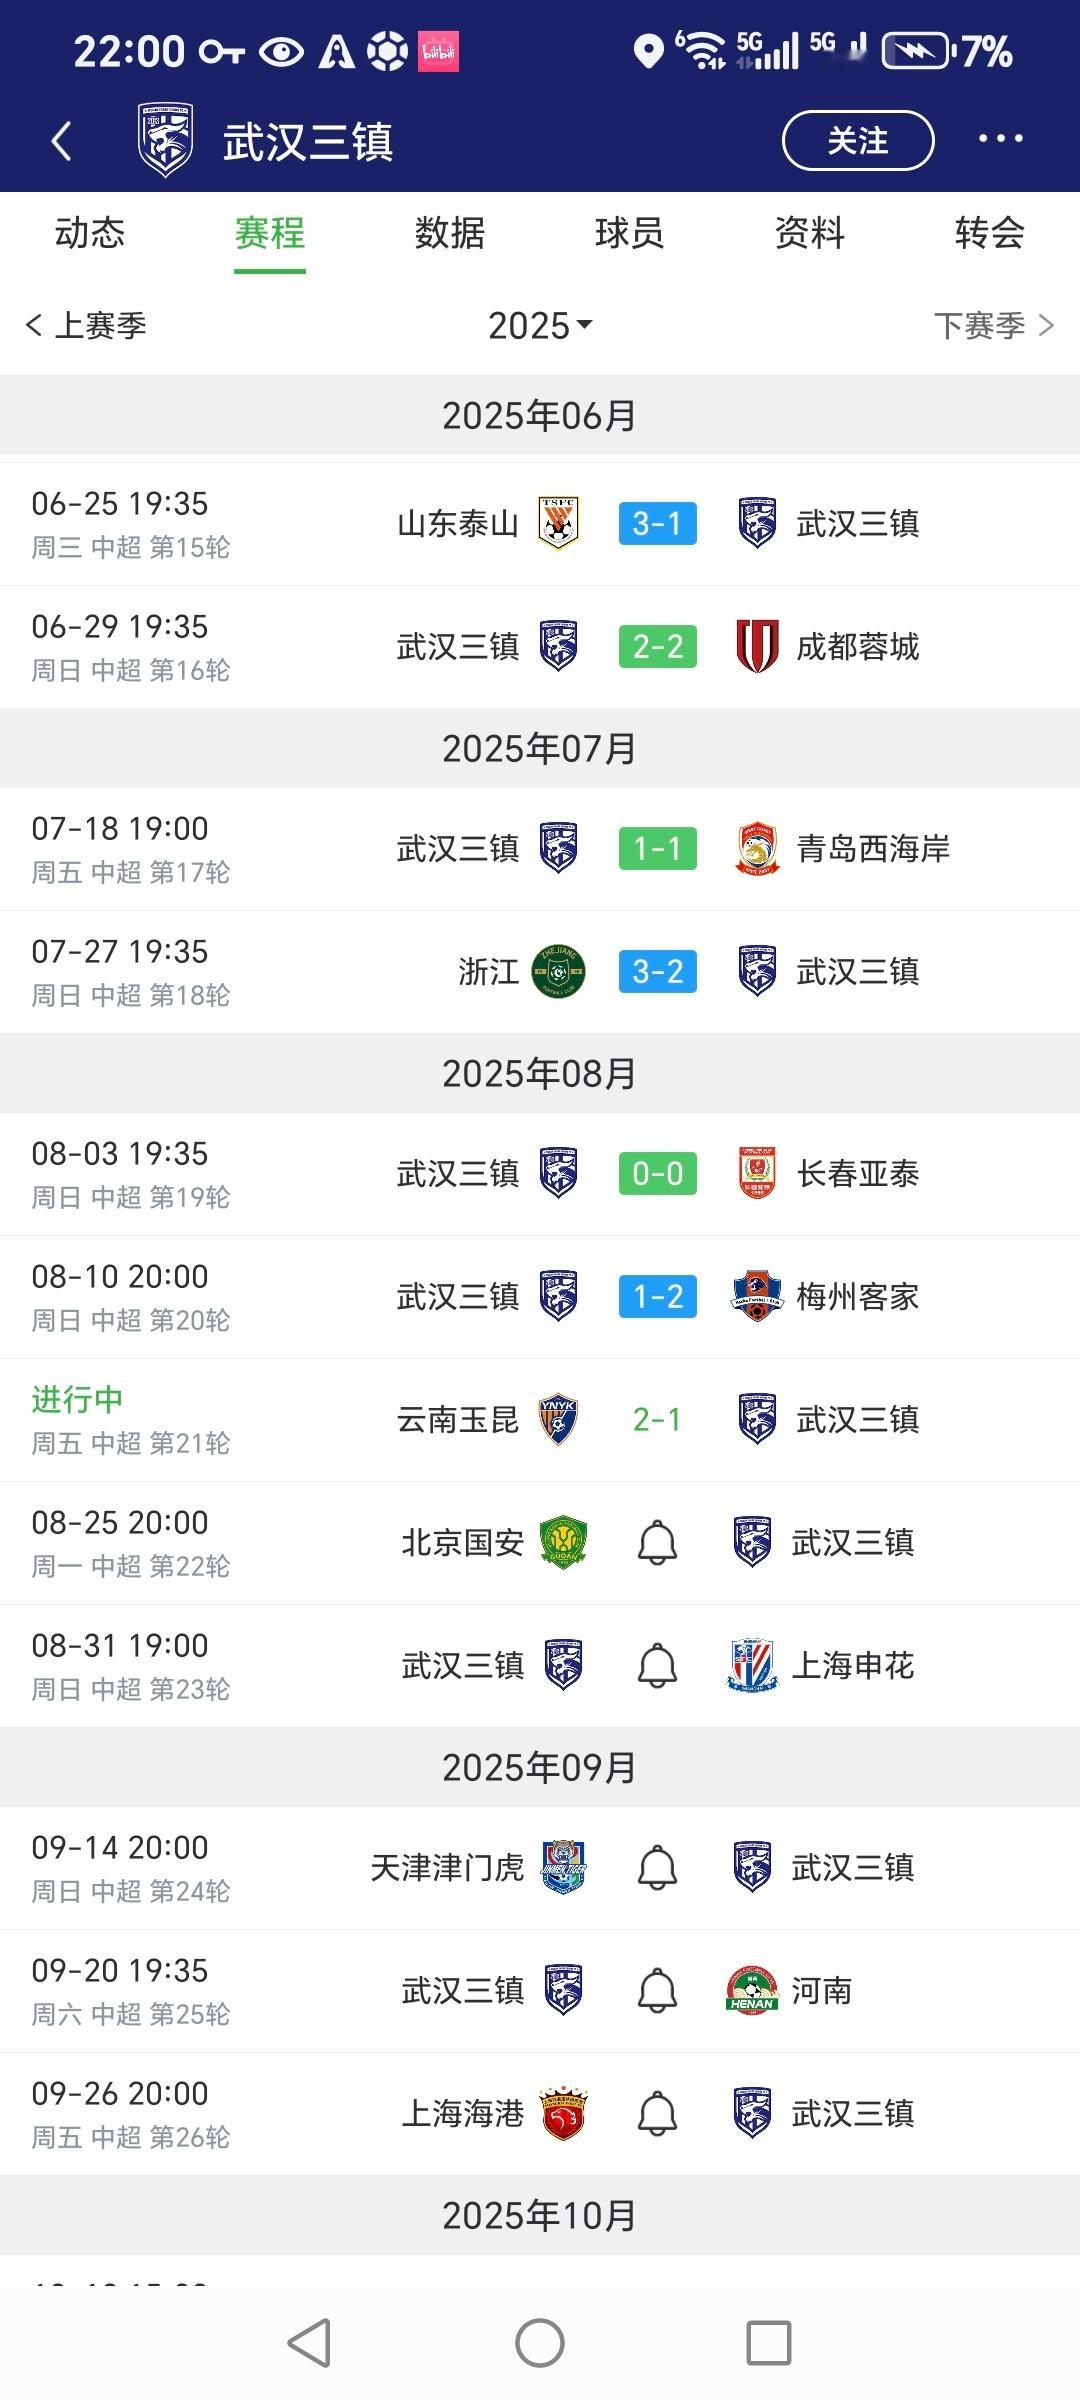The width and height of the screenshot is (1080, 2400).
Task: Tap the 河南 HENAN team crest
Action: [752, 1990]
